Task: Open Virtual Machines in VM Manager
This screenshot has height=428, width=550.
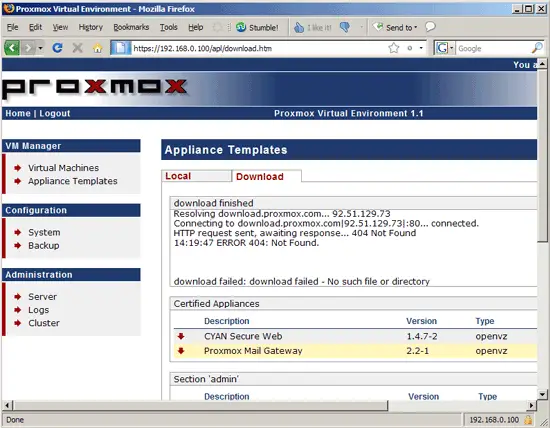Action: click(x=63, y=168)
